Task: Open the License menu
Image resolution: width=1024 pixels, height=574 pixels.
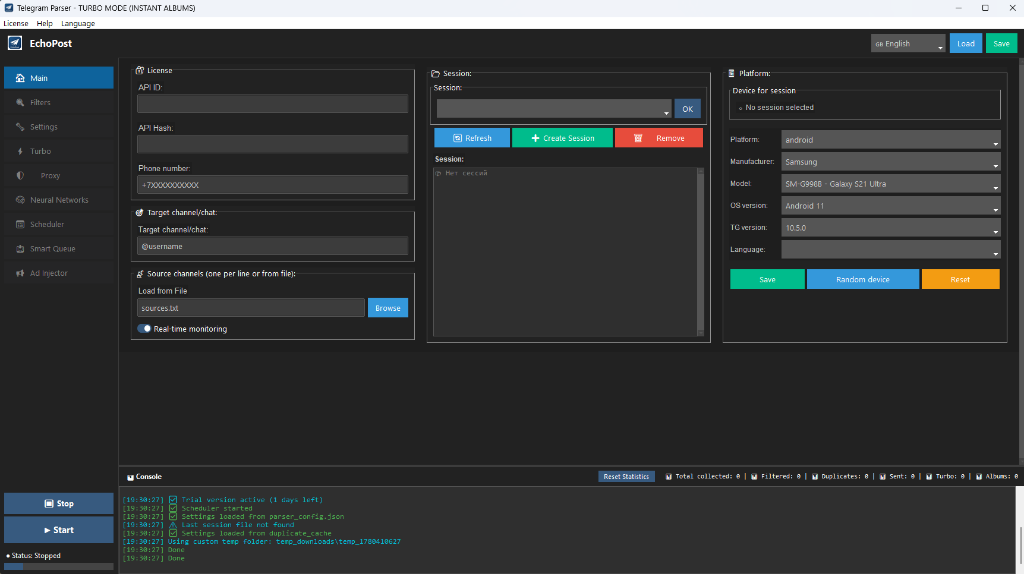Action: tap(16, 23)
